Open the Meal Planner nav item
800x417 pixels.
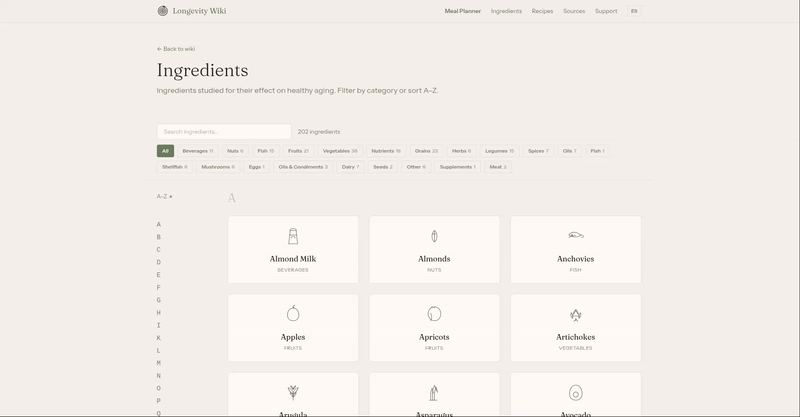pos(463,11)
